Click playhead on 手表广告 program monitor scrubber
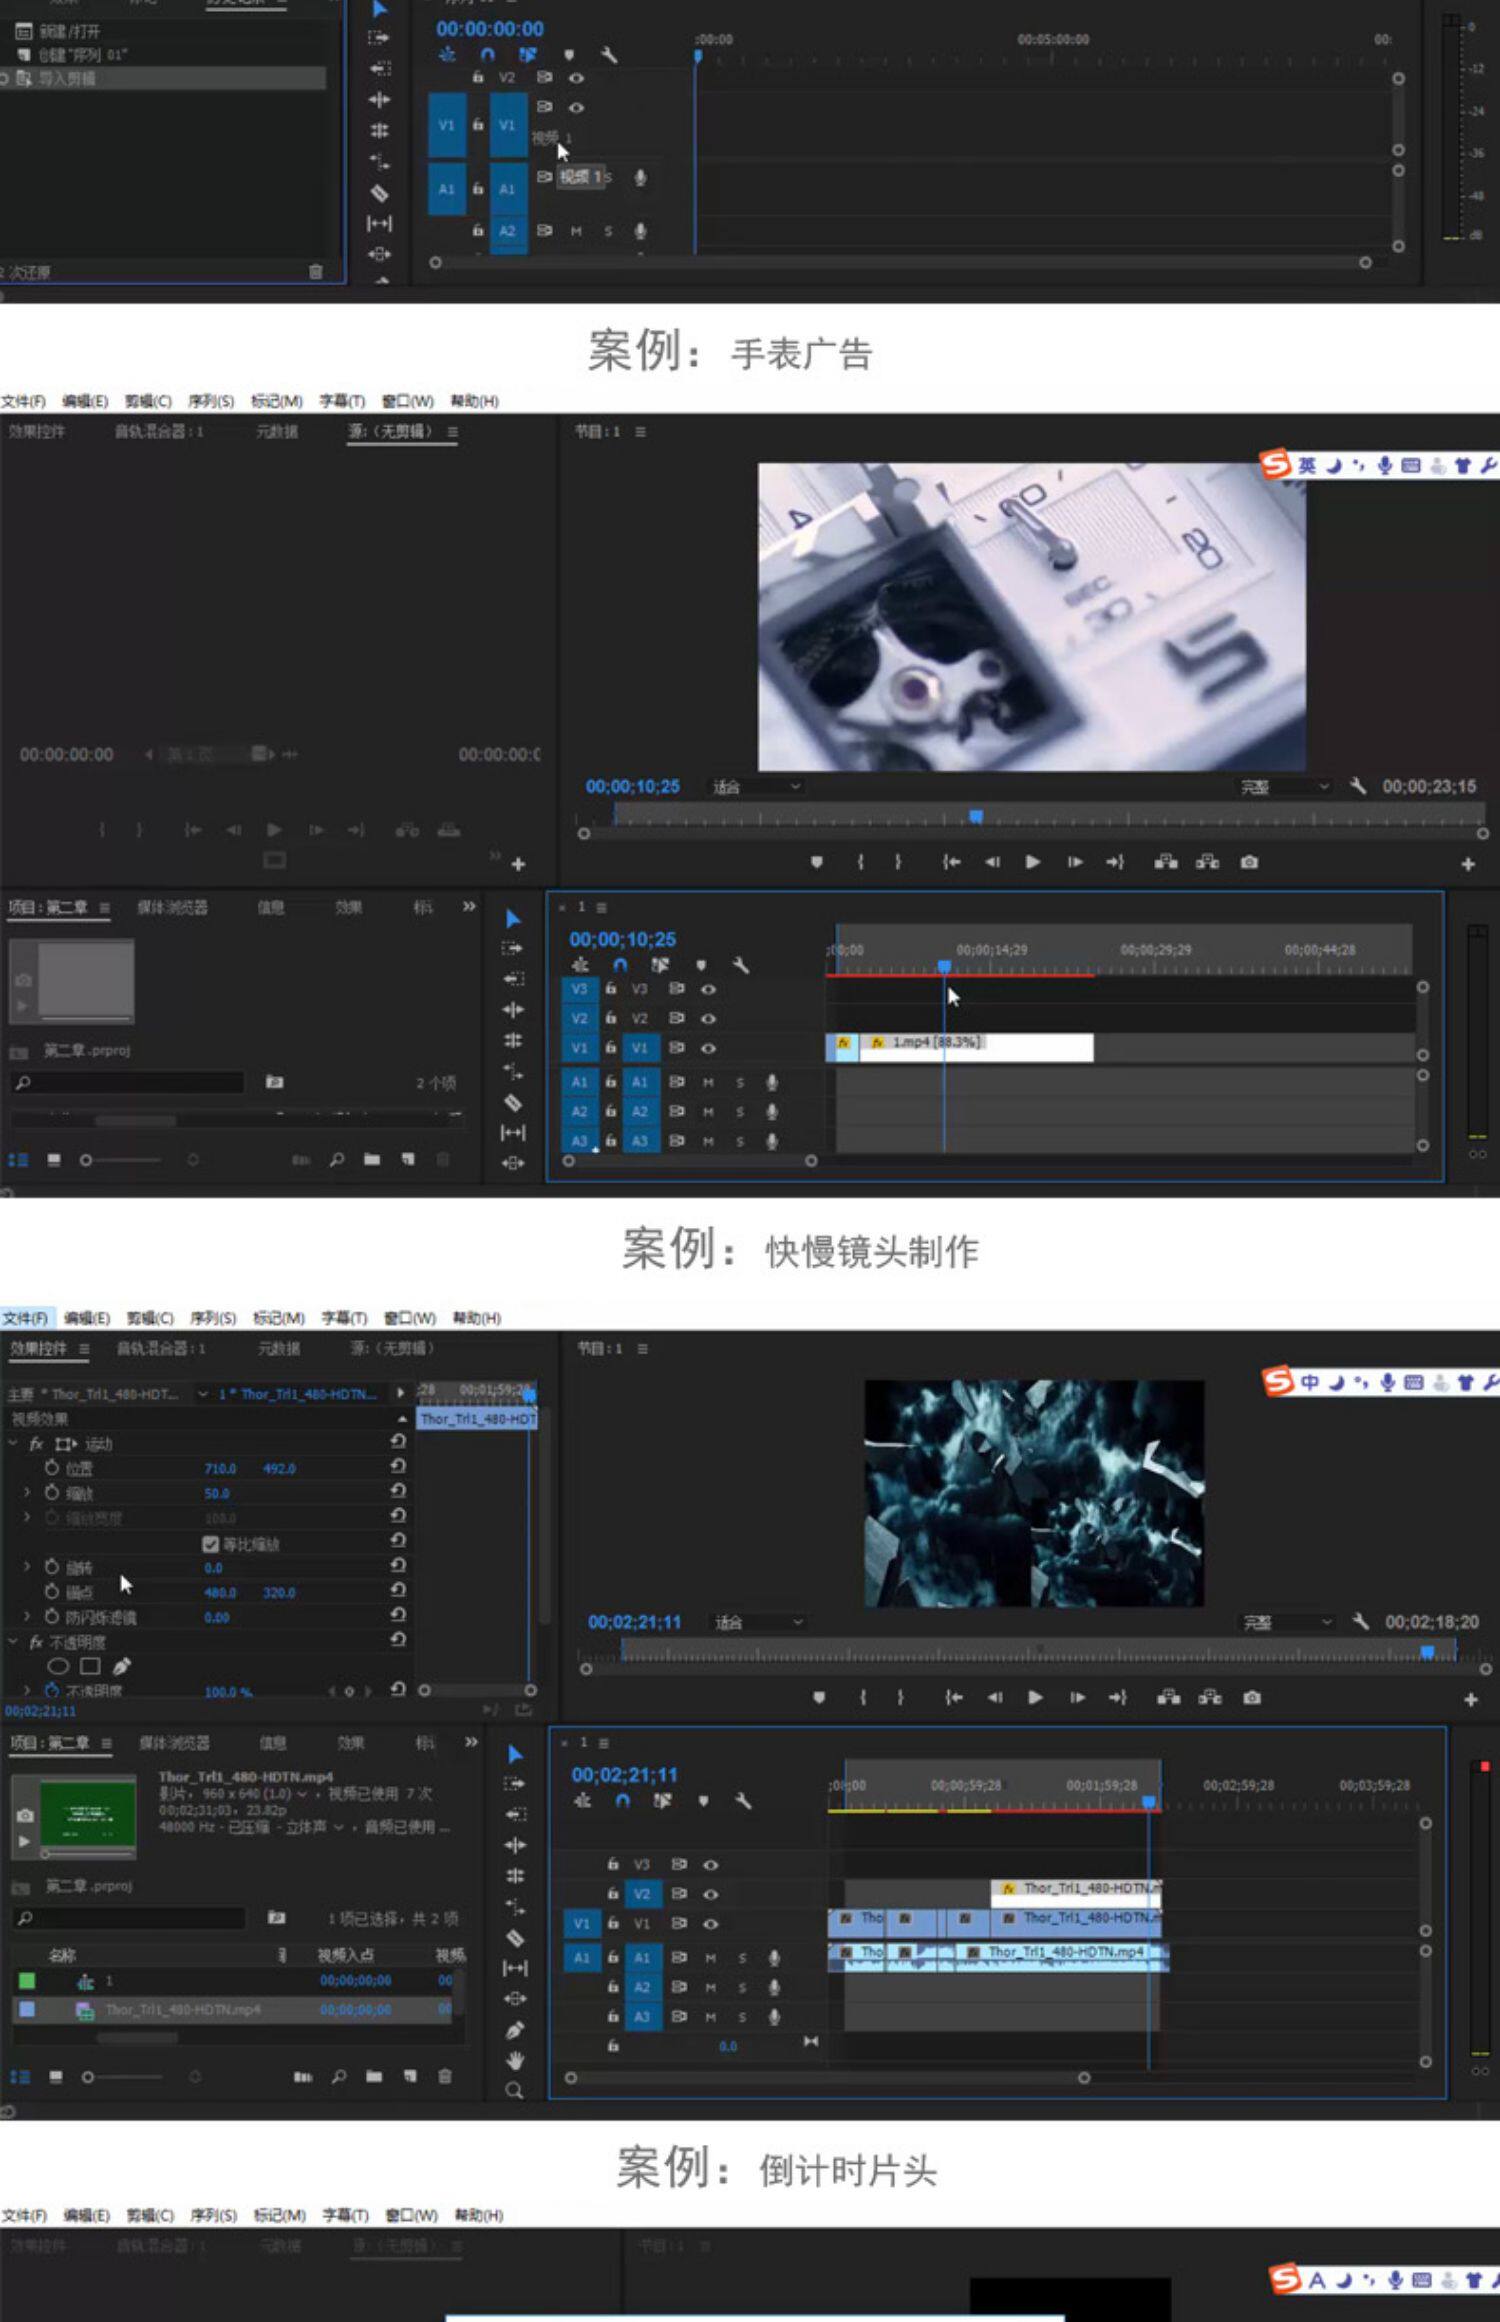 tap(976, 816)
